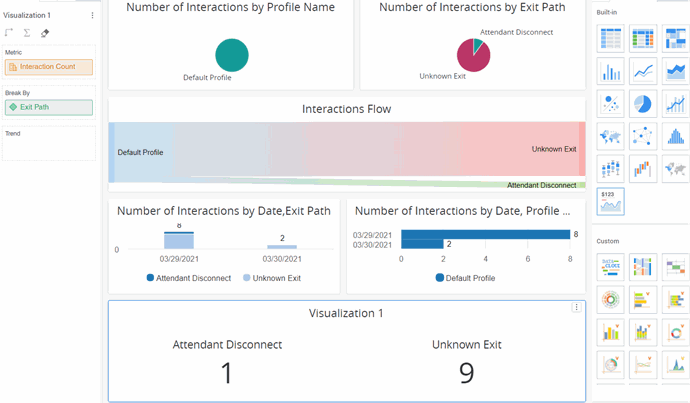Toggle Attendant Disconnect legend entry

click(x=189, y=278)
